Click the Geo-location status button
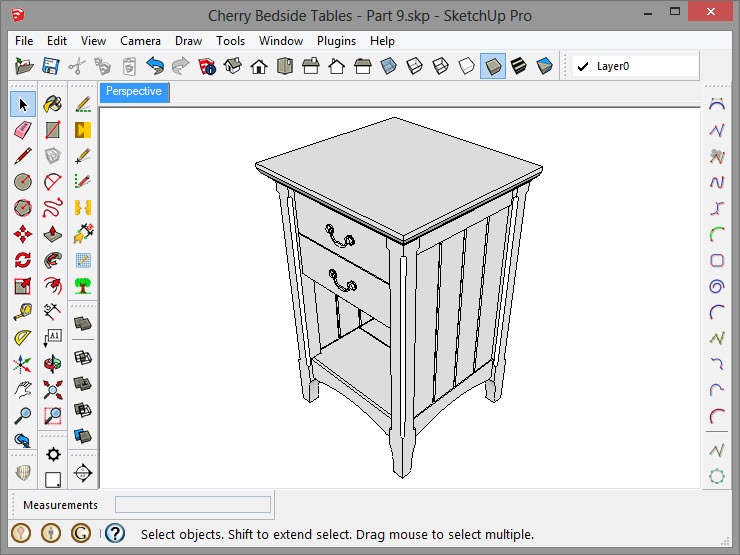Image resolution: width=740 pixels, height=555 pixels. (x=20, y=534)
